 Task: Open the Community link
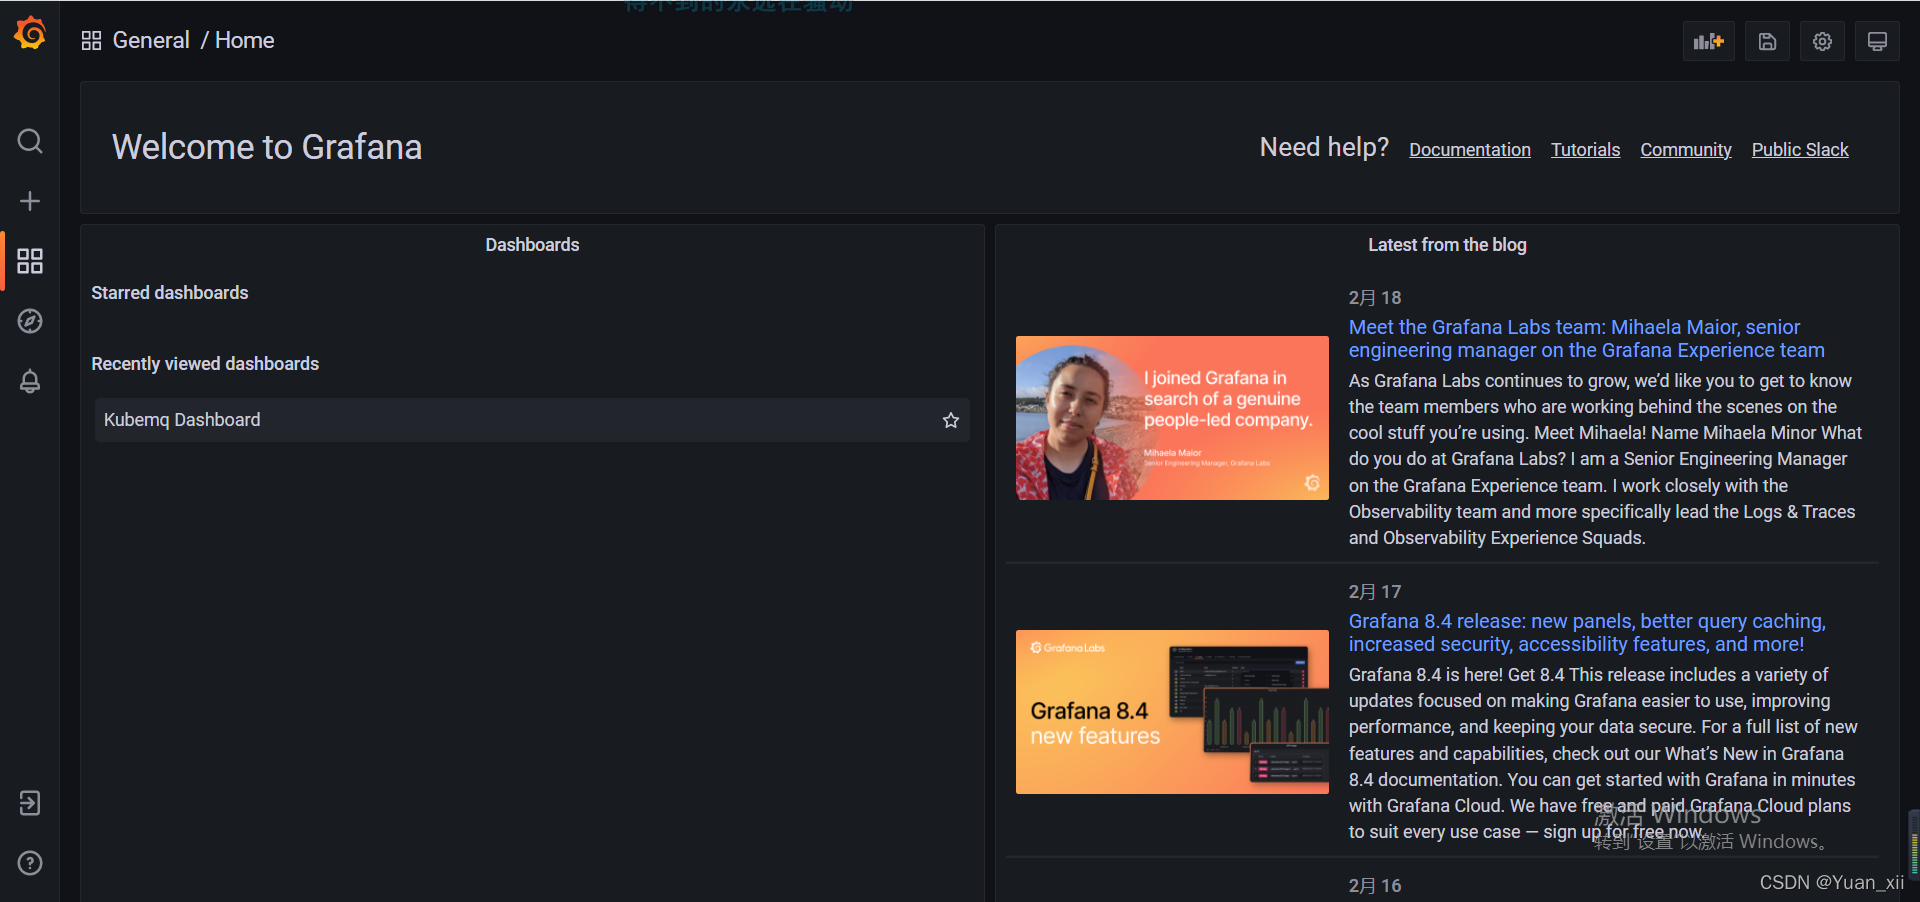click(1686, 150)
